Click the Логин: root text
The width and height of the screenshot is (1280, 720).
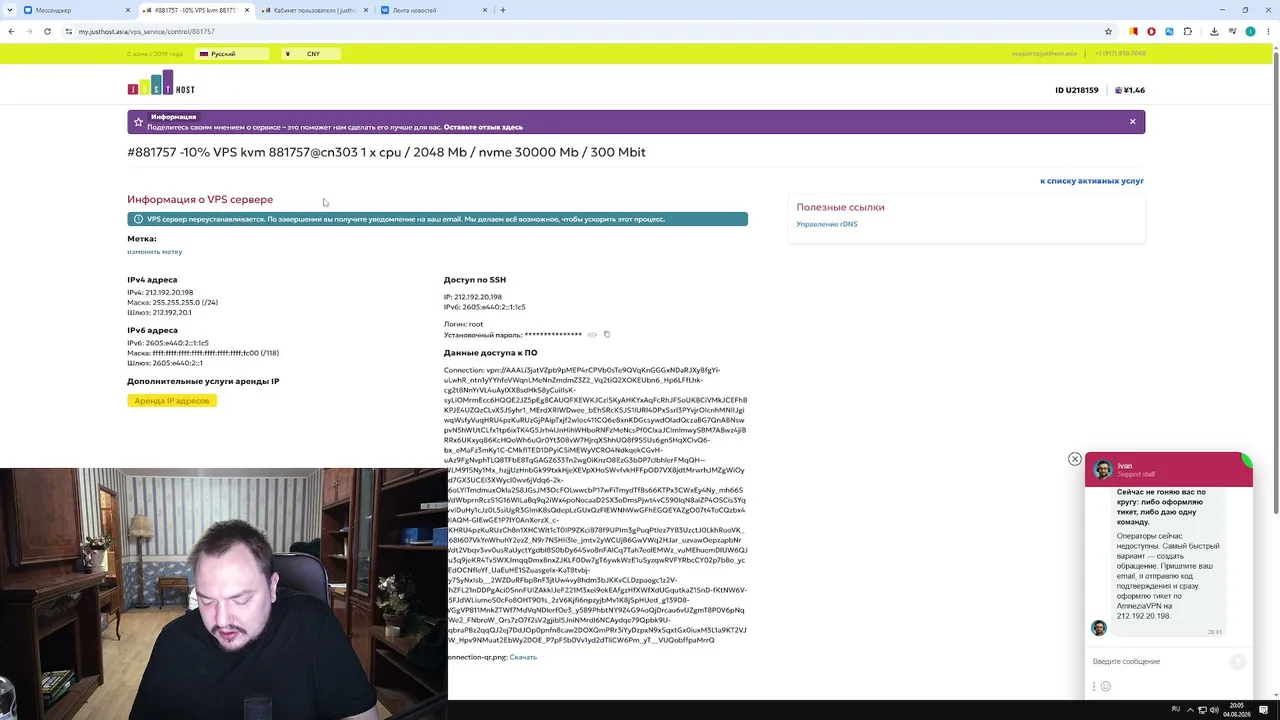[x=463, y=324]
